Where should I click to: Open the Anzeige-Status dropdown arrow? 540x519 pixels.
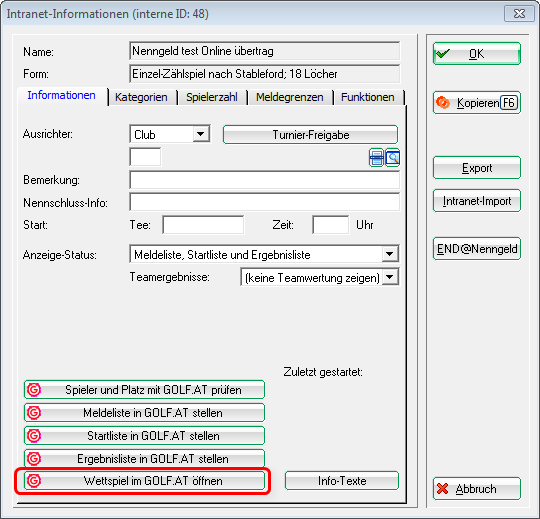390,254
